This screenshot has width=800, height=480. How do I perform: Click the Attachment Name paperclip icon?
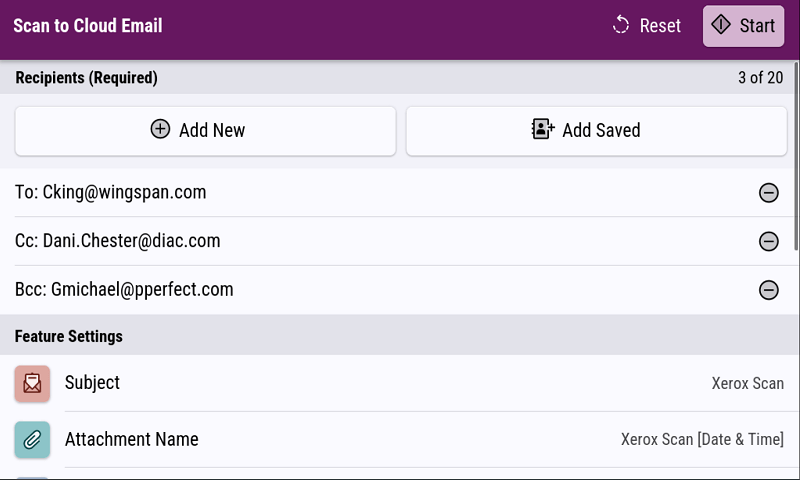pos(32,439)
